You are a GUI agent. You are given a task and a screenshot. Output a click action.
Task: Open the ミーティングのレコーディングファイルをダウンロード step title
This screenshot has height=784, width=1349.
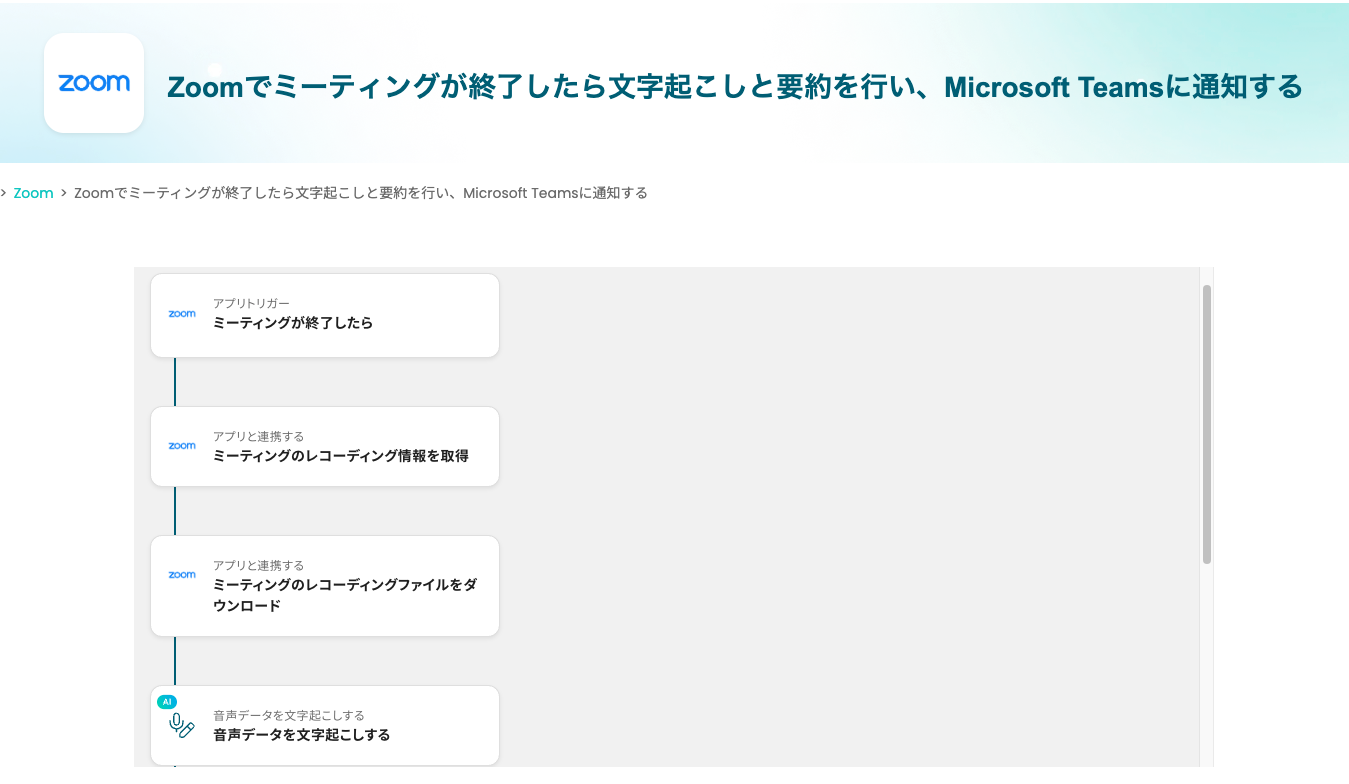point(345,595)
